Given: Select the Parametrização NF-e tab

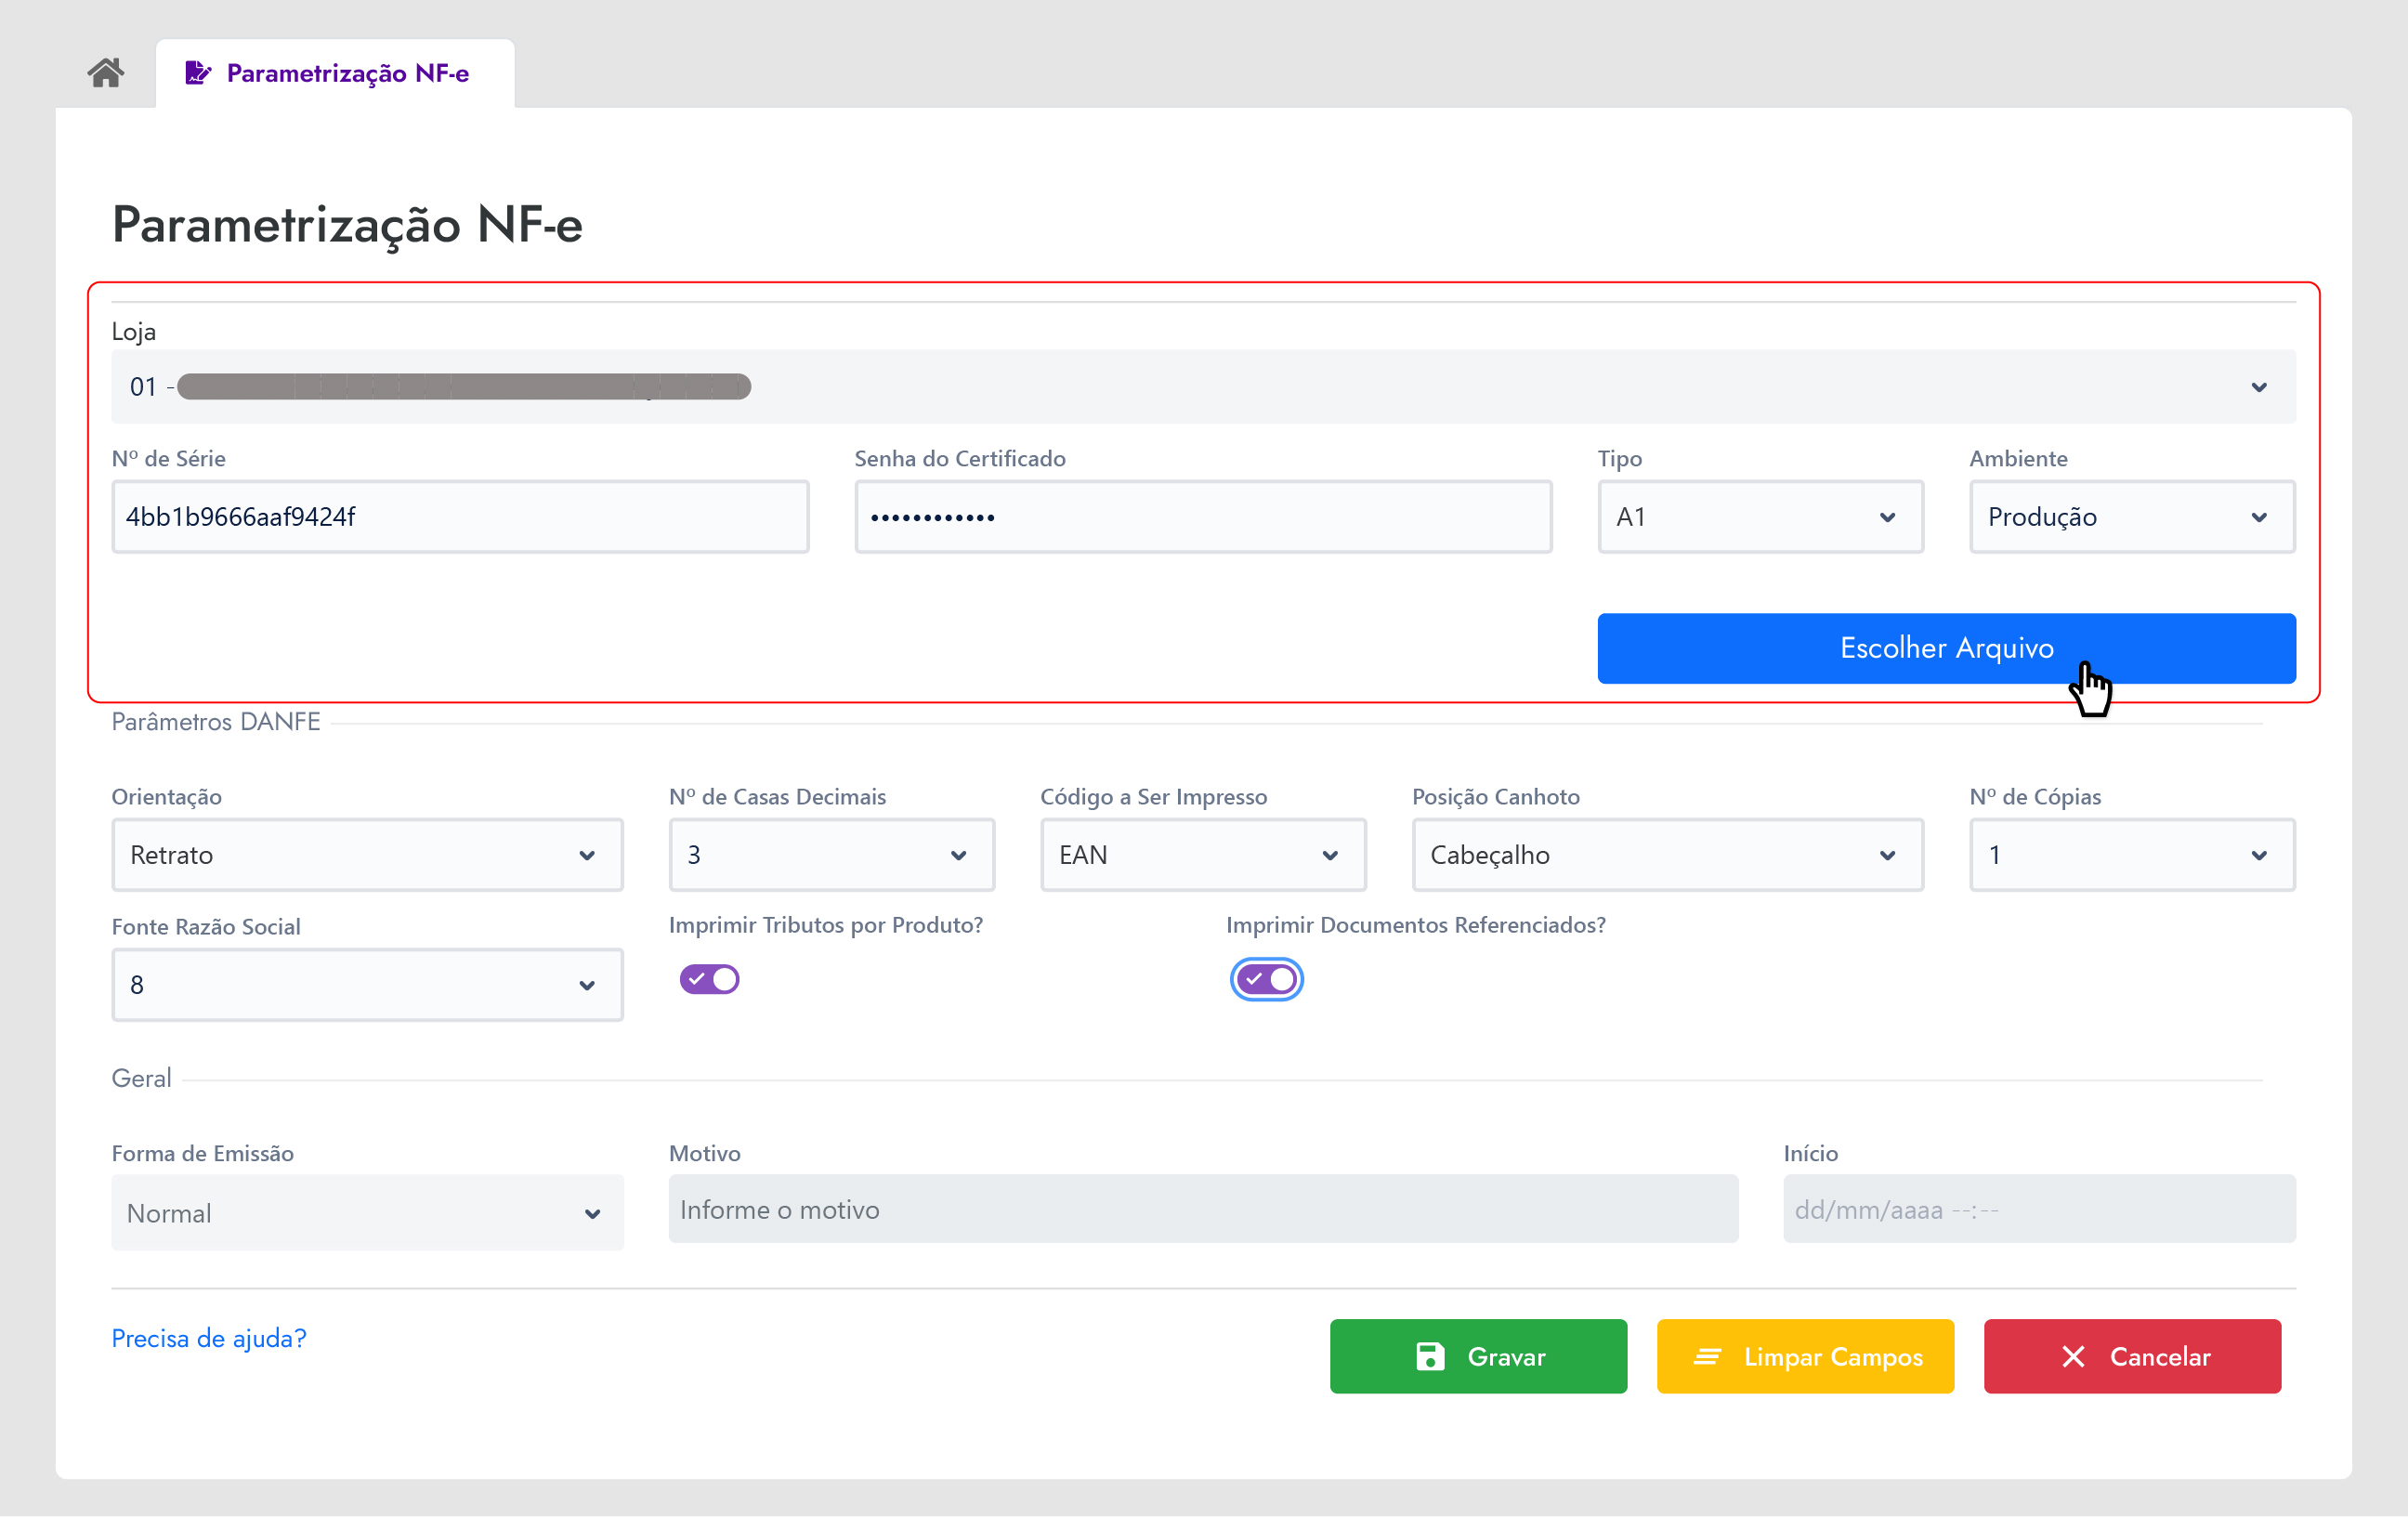Looking at the screenshot, I should pyautogui.click(x=346, y=73).
